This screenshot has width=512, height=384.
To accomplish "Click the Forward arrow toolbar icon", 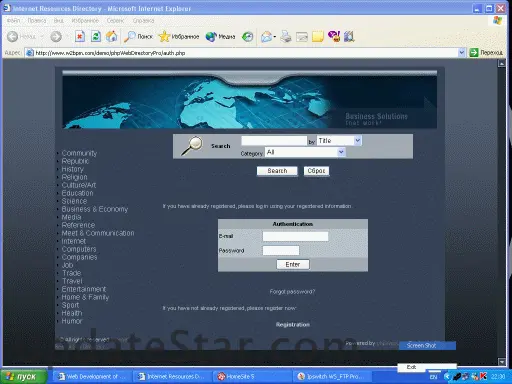I will [x=56, y=36].
